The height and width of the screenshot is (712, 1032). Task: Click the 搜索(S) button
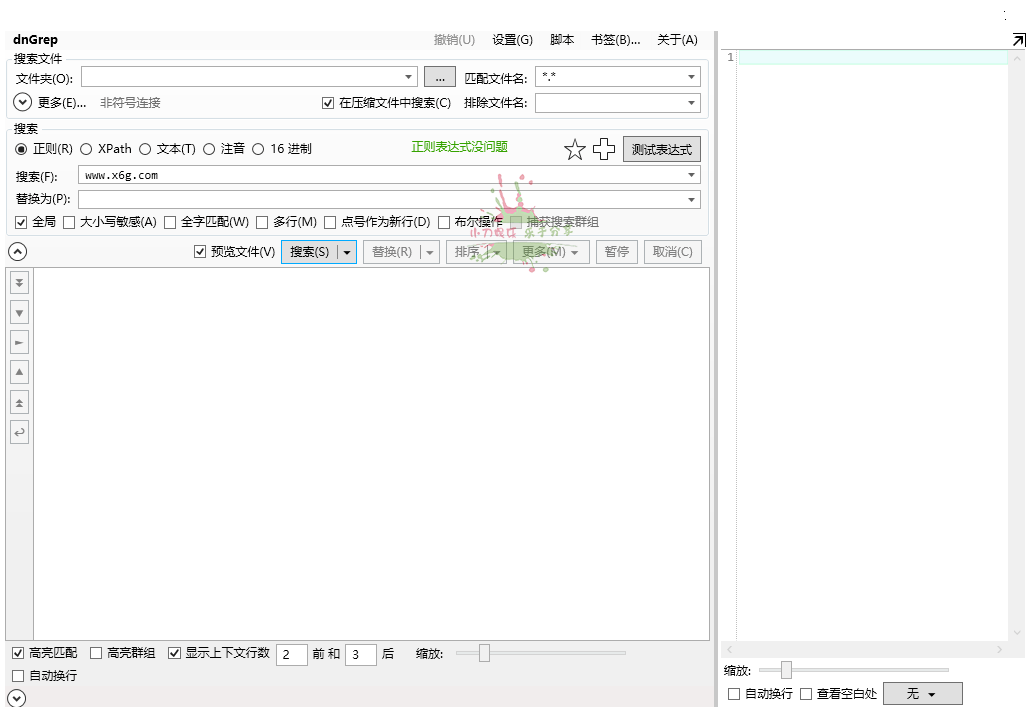pos(312,251)
